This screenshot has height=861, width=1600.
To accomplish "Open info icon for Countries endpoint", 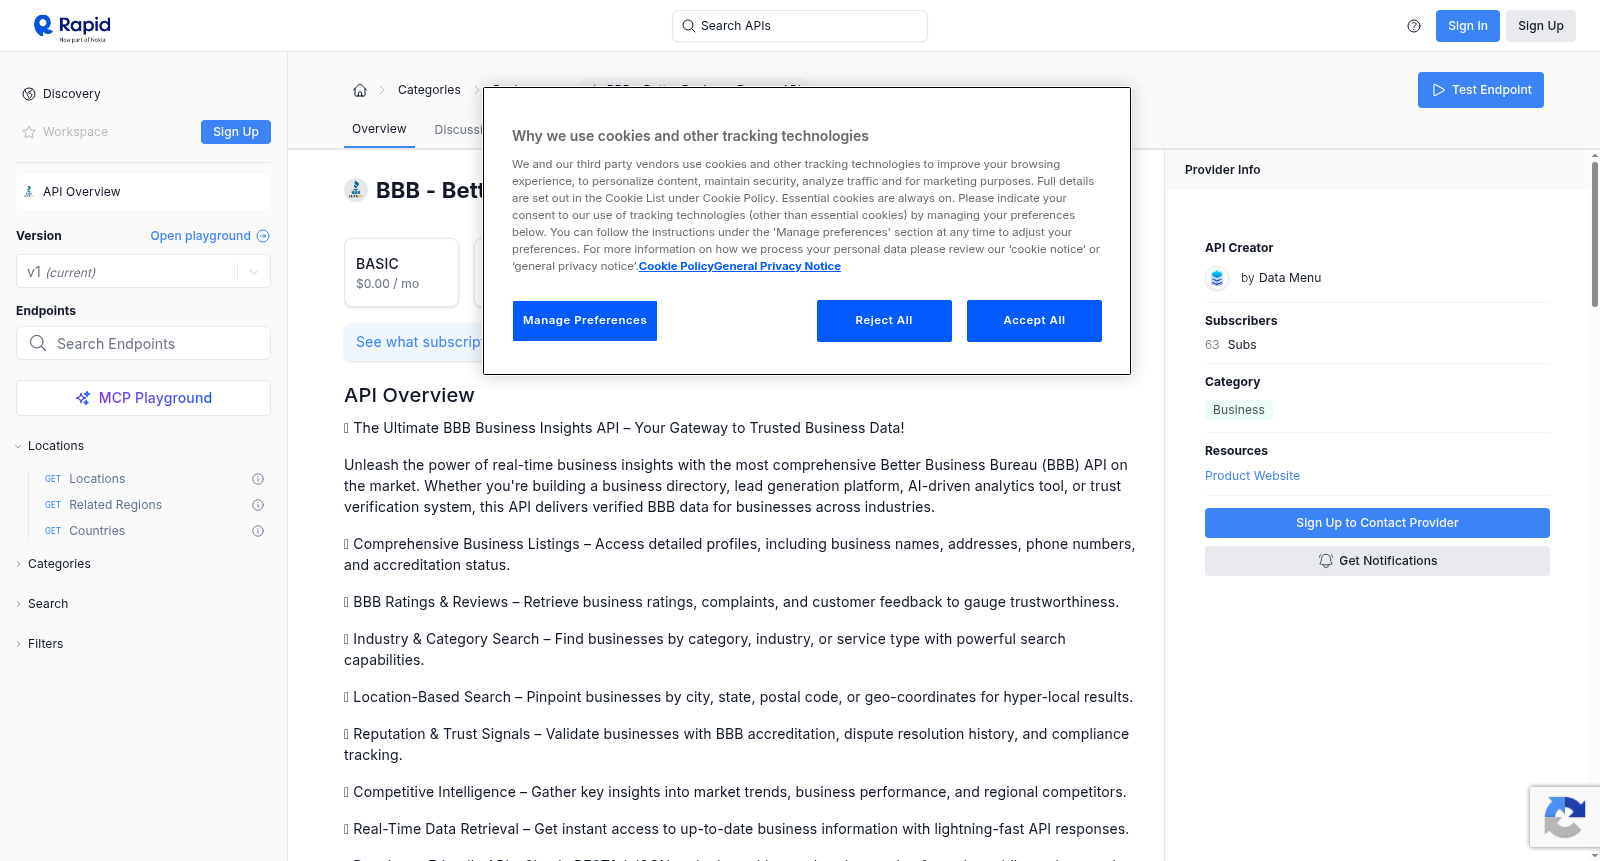I will tap(258, 531).
